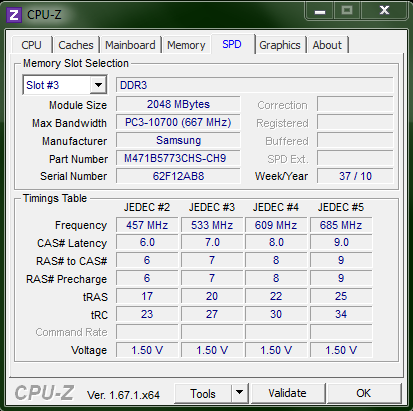Screen dimensions: 413x411
Task: Click tRAS value 22
Action: (276, 296)
